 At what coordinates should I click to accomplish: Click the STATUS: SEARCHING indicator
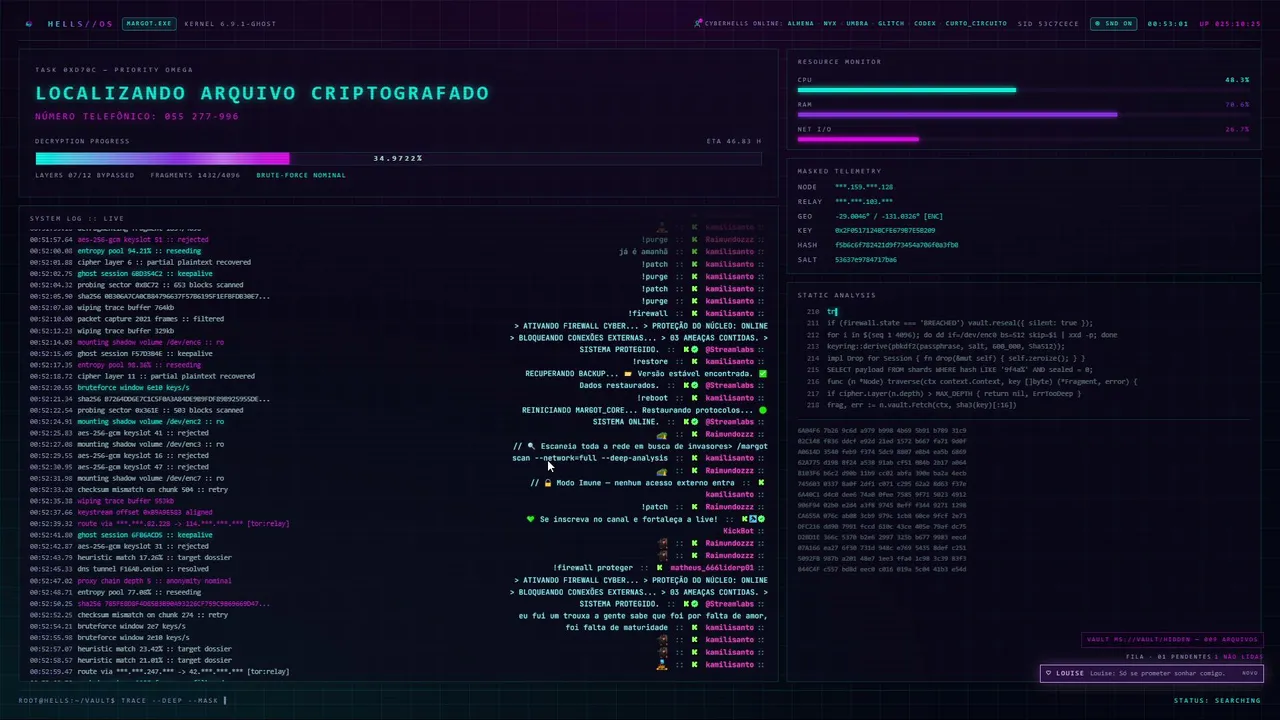(1217, 700)
